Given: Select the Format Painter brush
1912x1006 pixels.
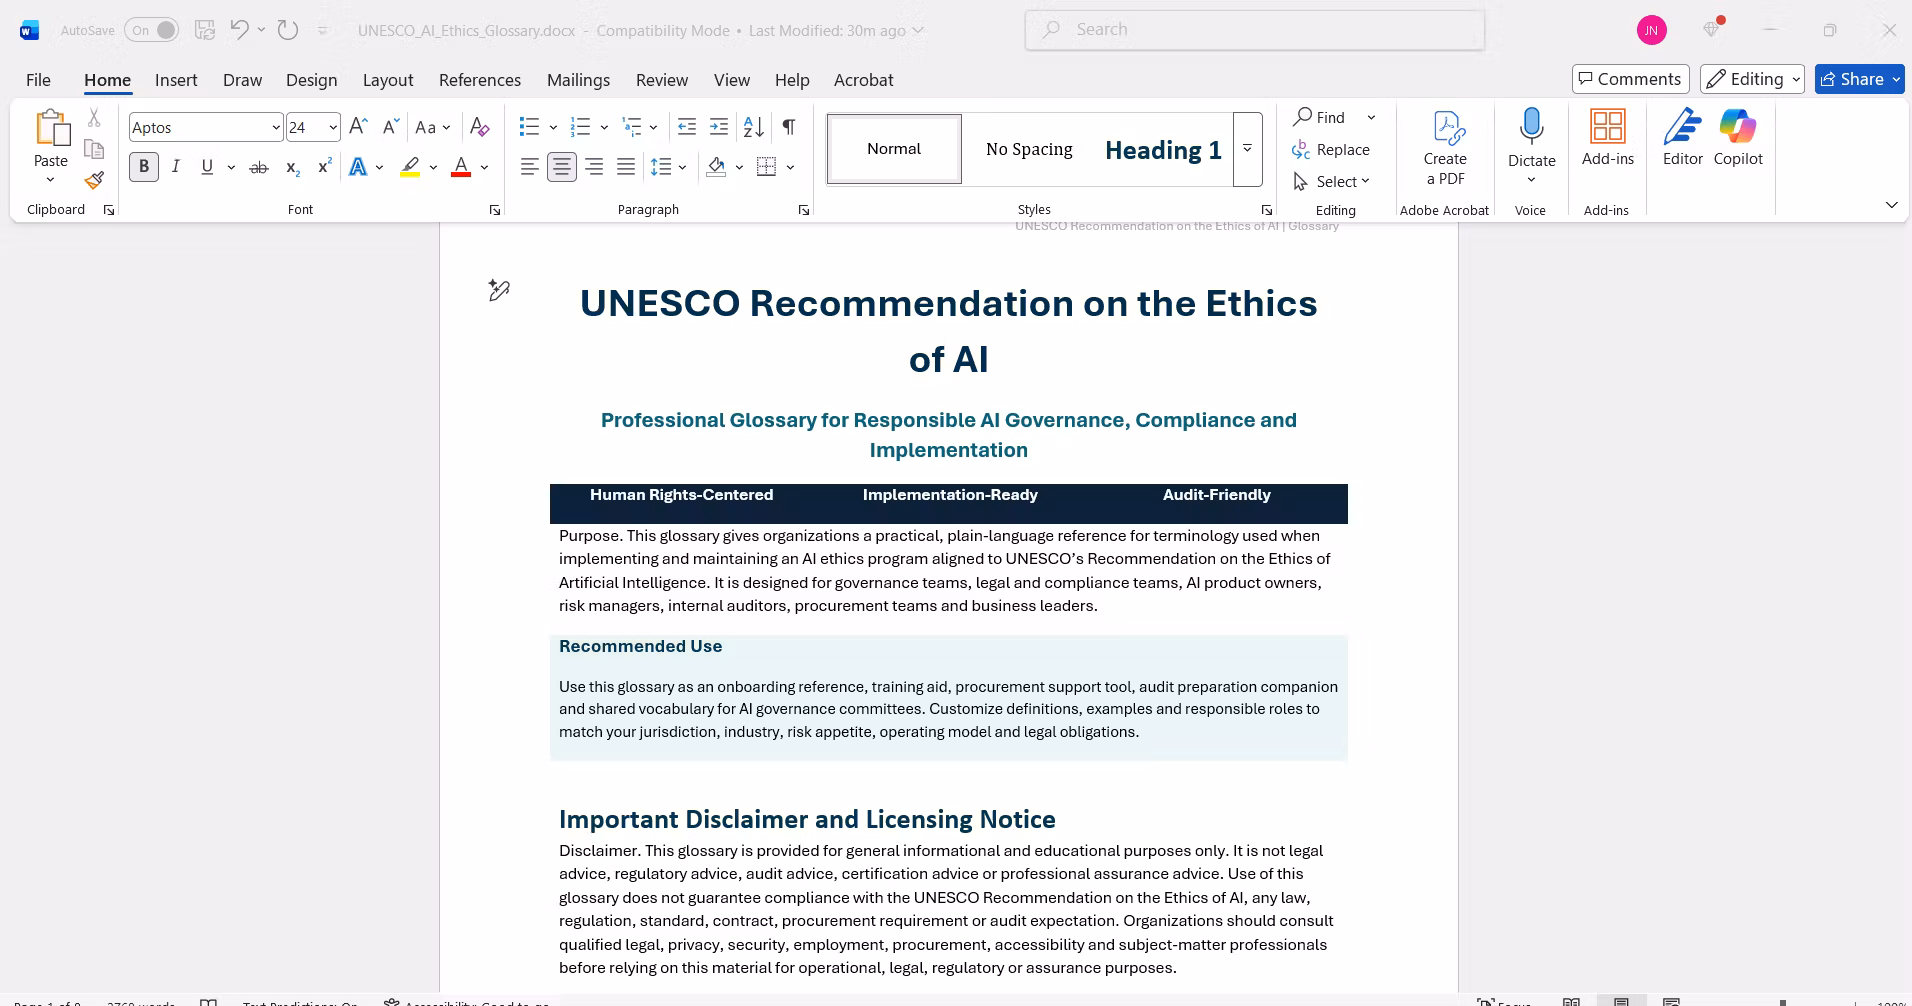Looking at the screenshot, I should pos(94,180).
